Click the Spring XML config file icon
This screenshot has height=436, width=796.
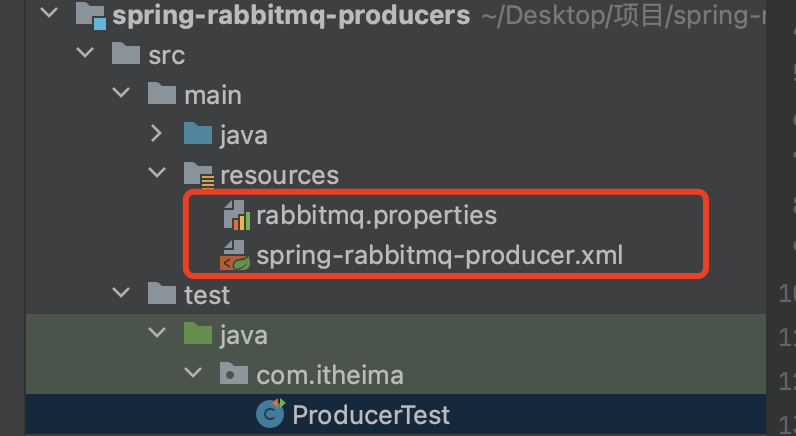(235, 255)
